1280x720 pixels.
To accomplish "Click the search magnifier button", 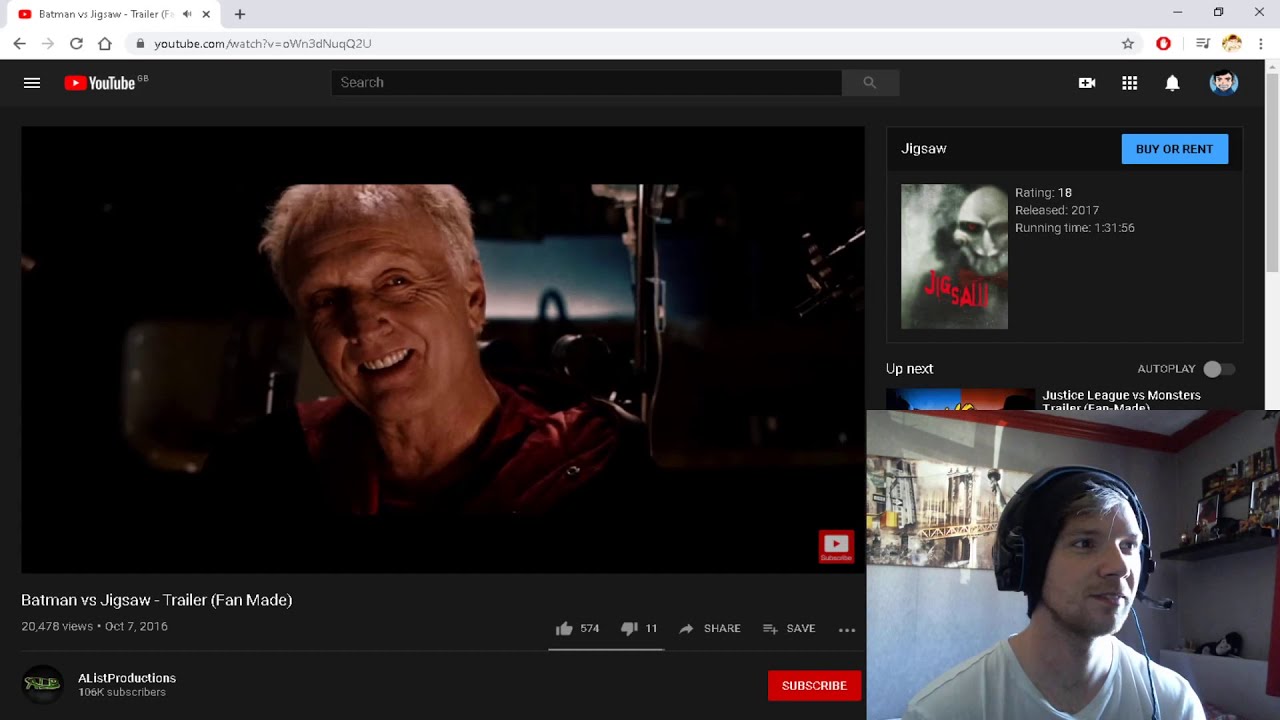I will (870, 83).
